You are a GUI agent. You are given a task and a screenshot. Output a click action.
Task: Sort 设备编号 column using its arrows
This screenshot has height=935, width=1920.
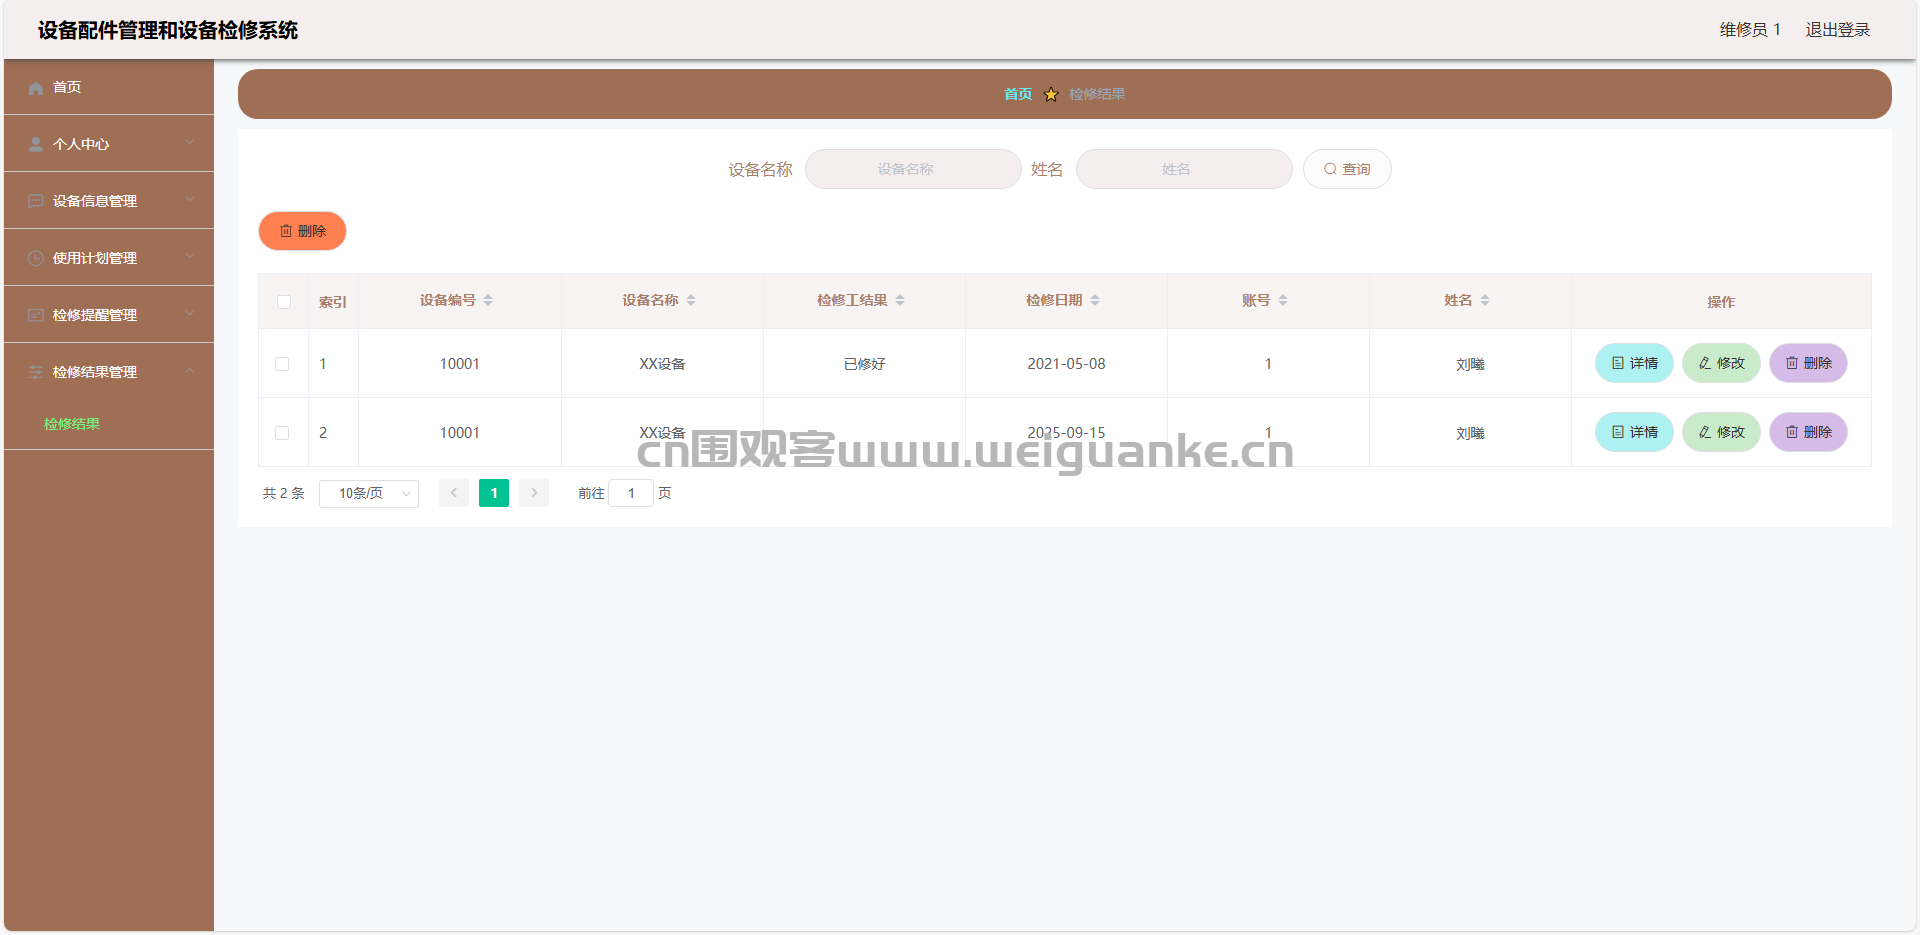point(488,301)
